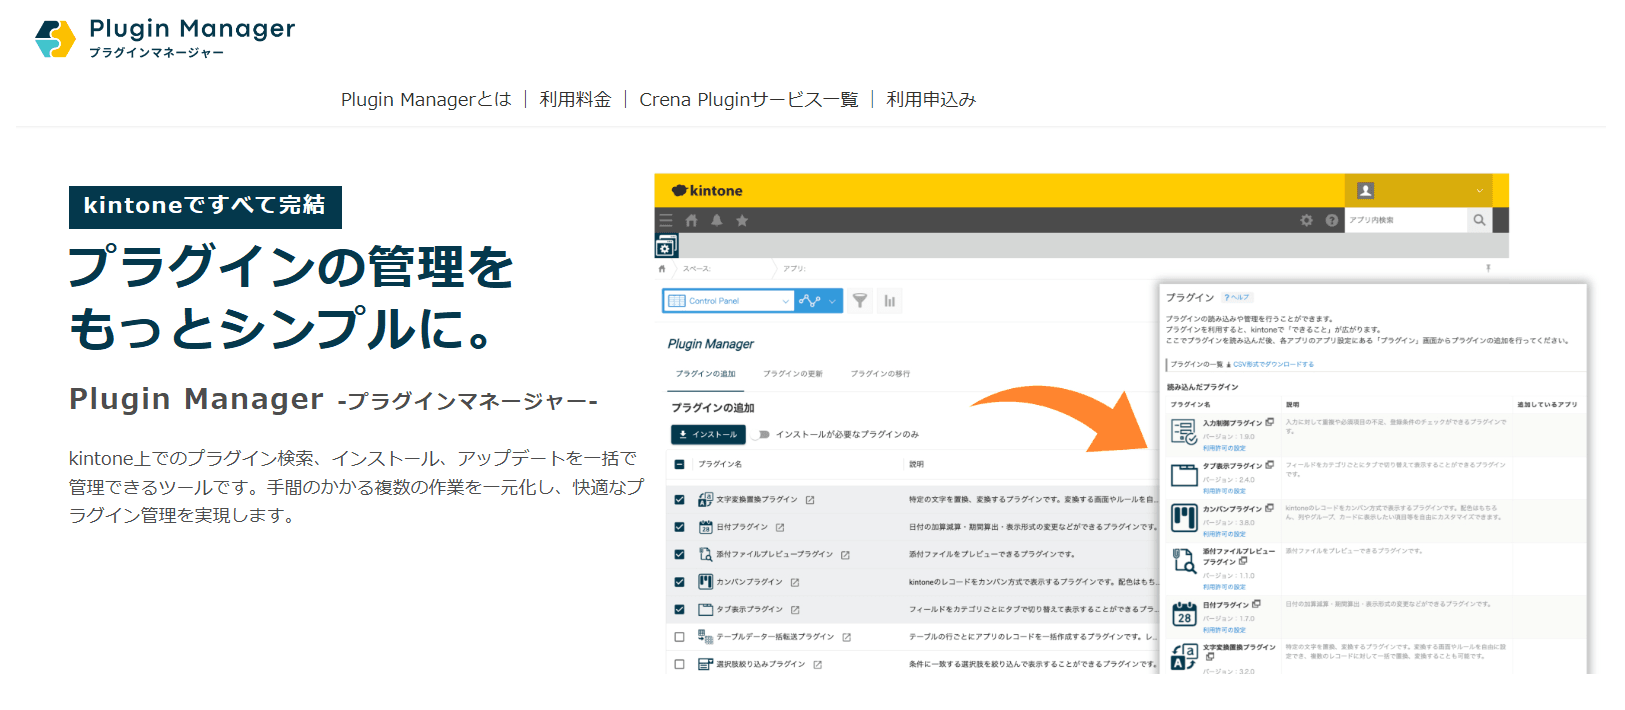The image size is (1625, 710).
Task: Click the app settings icon below hamburger
Action: point(666,246)
